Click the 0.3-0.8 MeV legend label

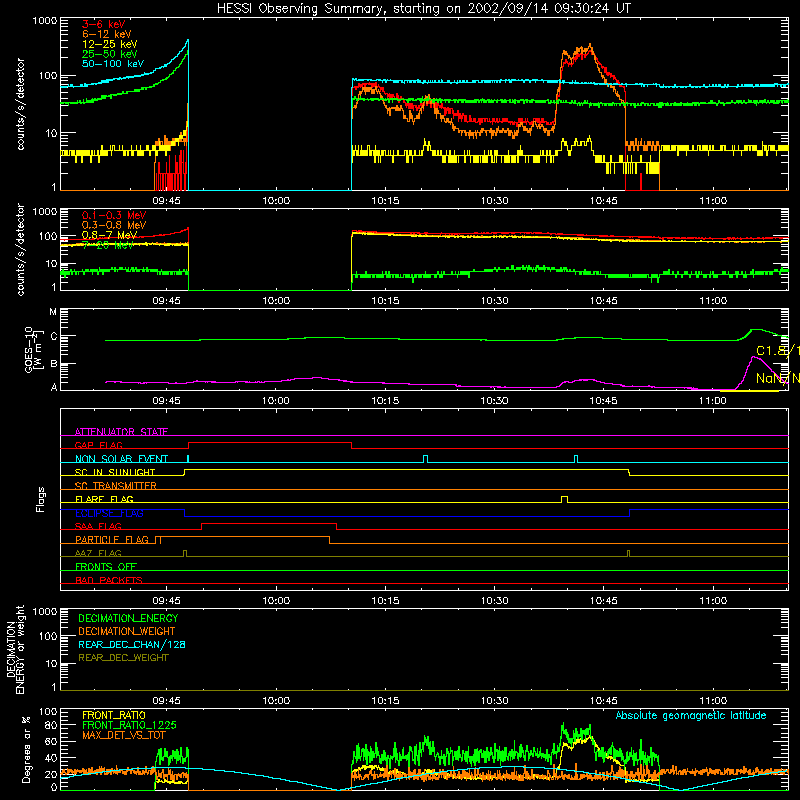[x=114, y=225]
